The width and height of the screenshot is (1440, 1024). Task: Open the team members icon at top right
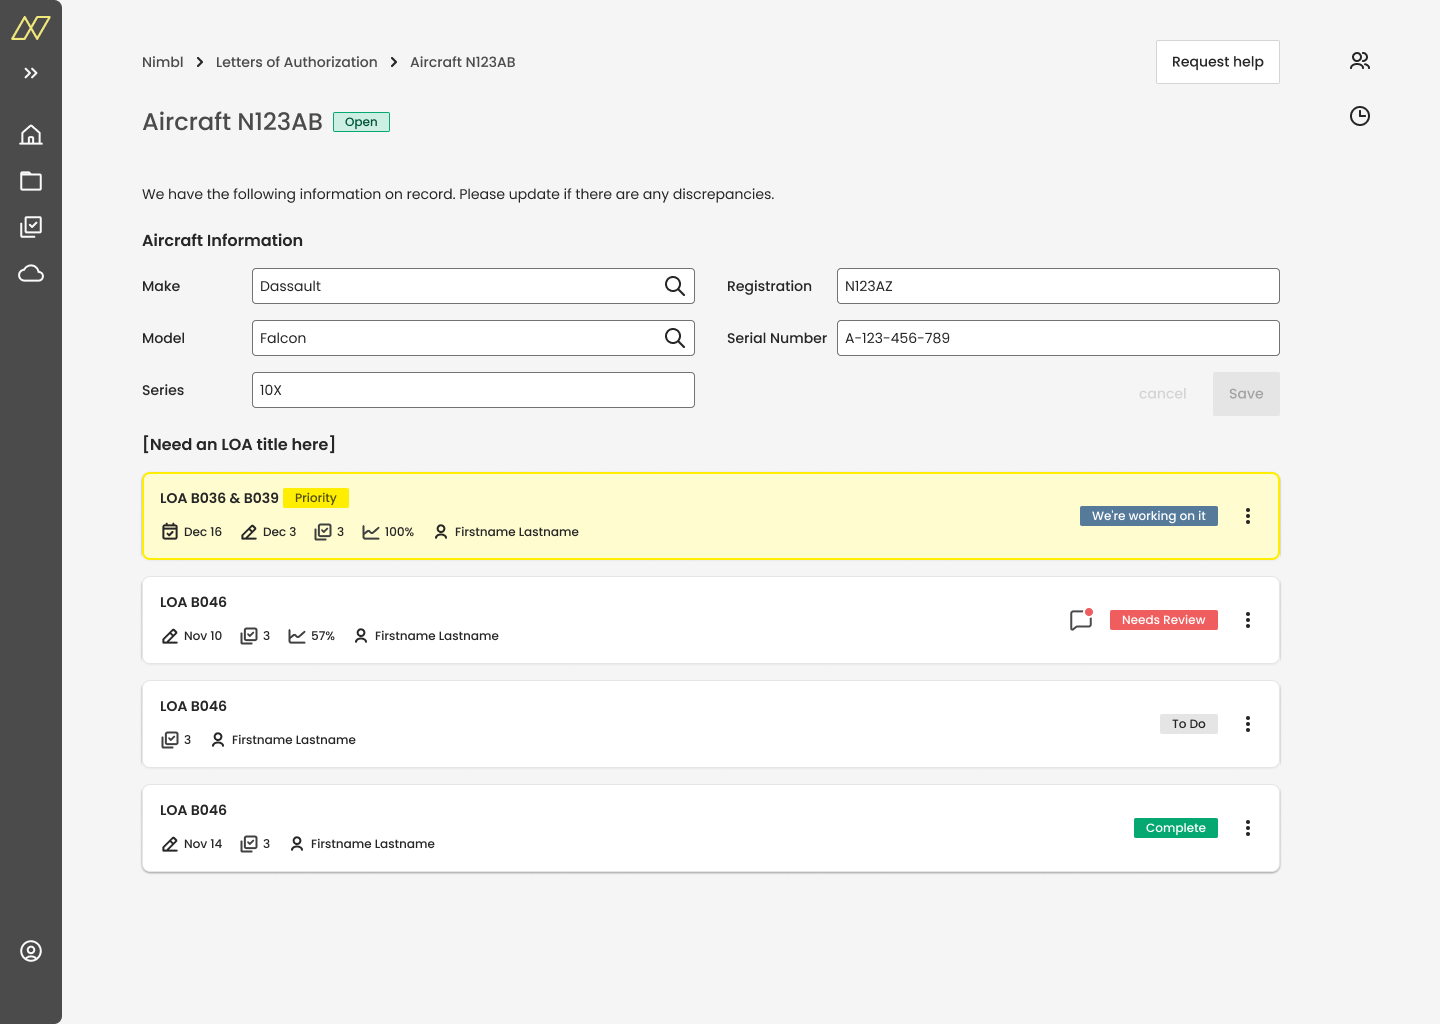1360,61
